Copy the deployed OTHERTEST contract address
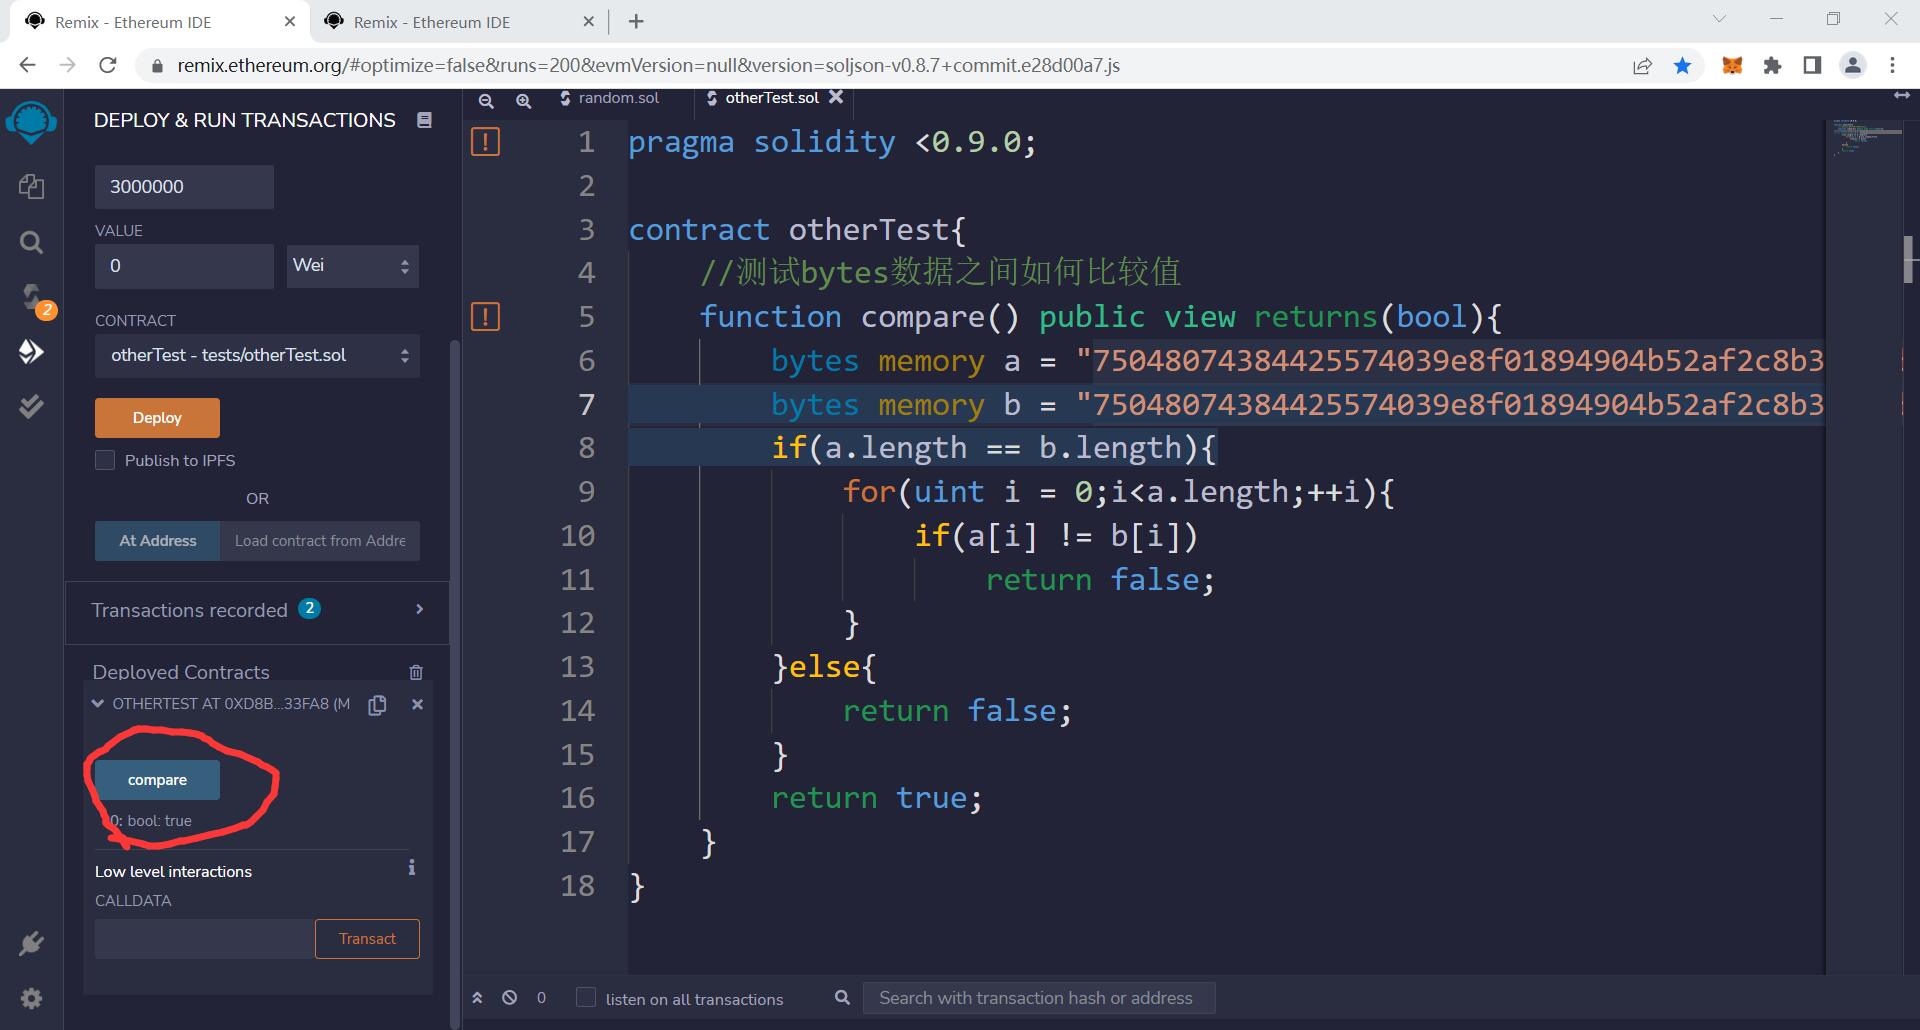The height and width of the screenshot is (1030, 1920). tap(377, 704)
